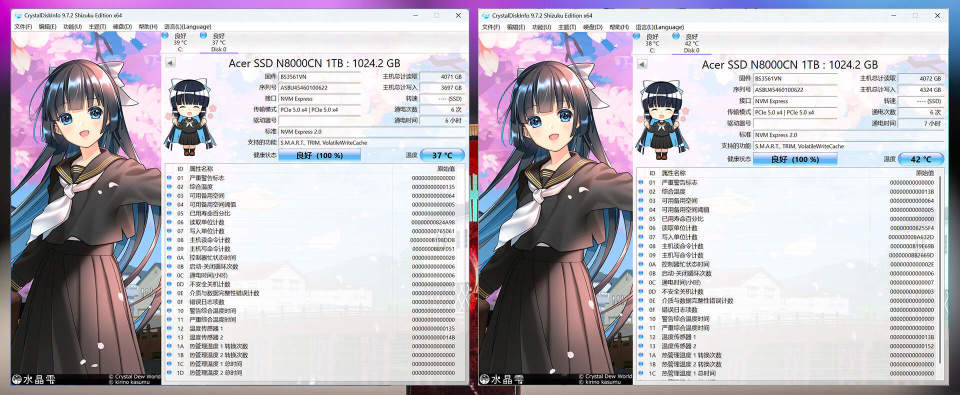Screen dimensions: 960x395
Task: Click status dot of row 1B in right window
Action: coord(641,364)
